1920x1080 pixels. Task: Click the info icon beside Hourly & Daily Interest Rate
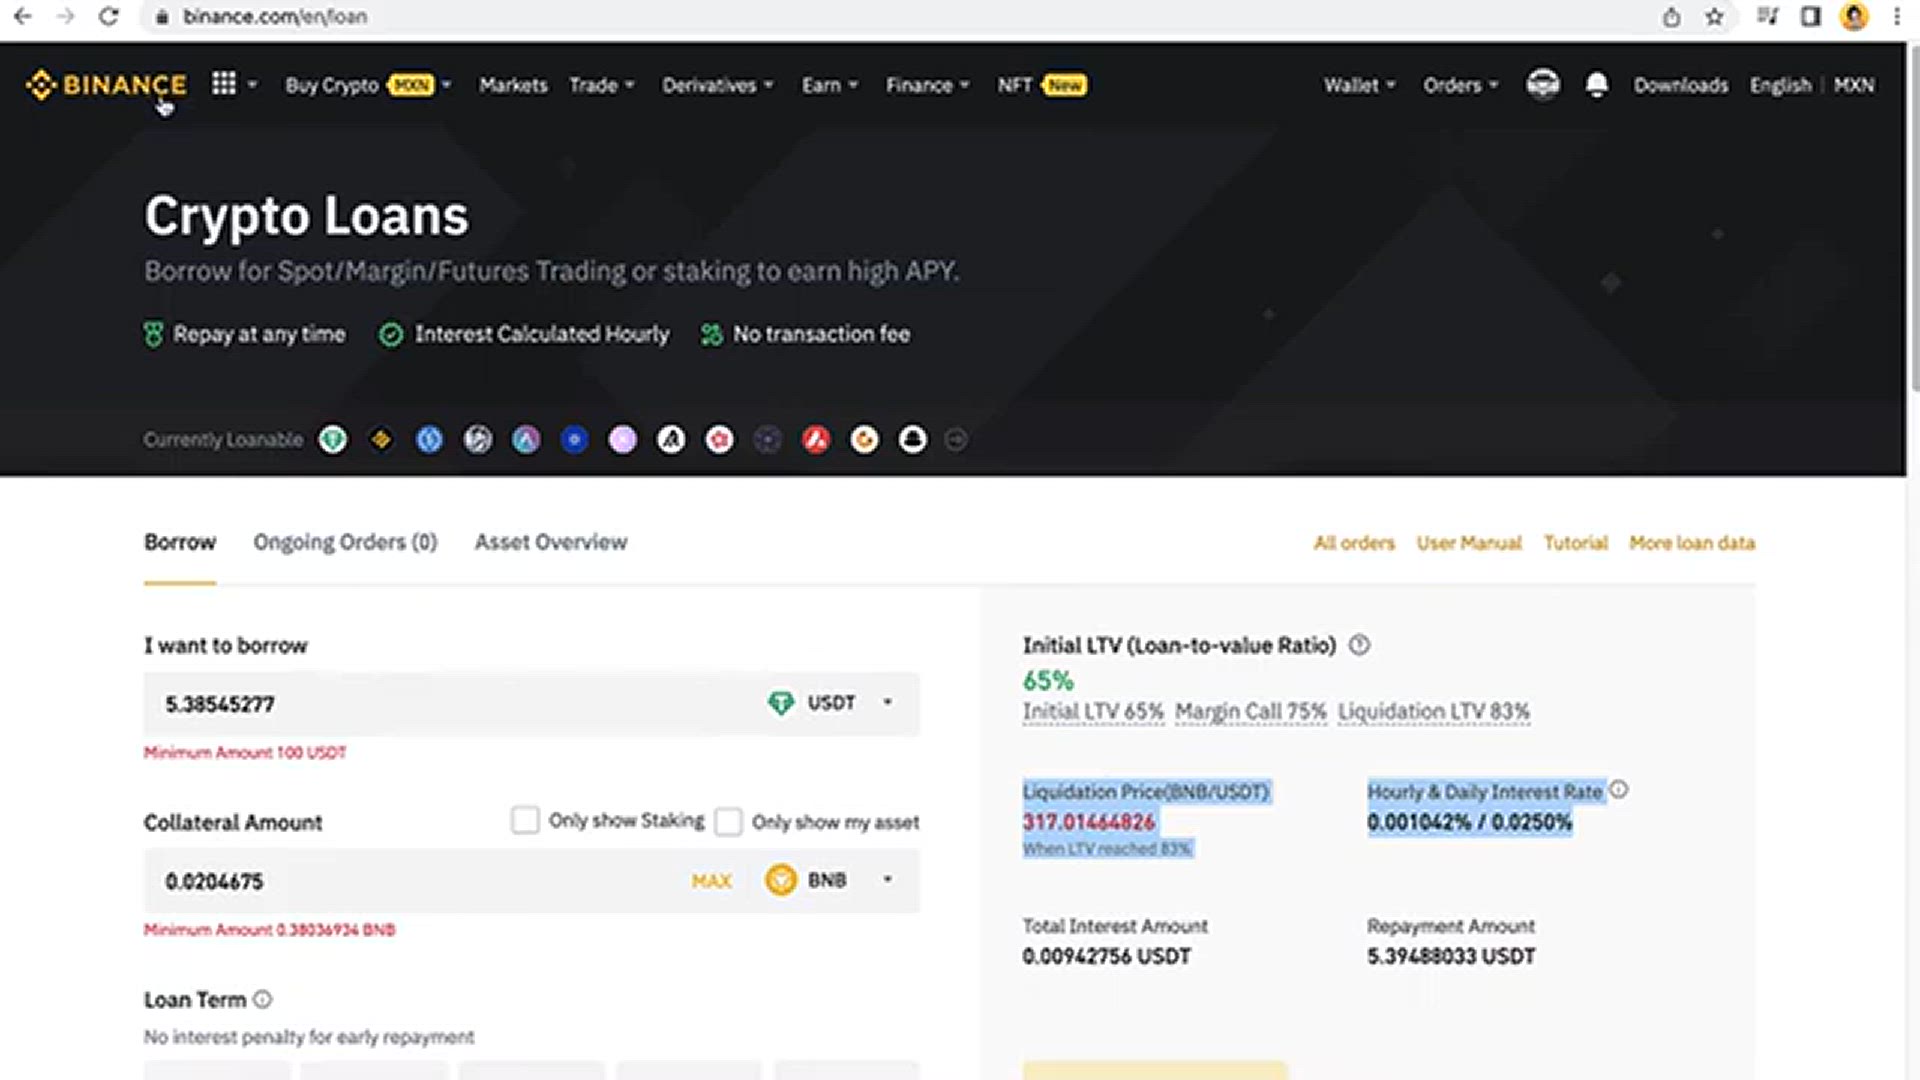[x=1619, y=790]
